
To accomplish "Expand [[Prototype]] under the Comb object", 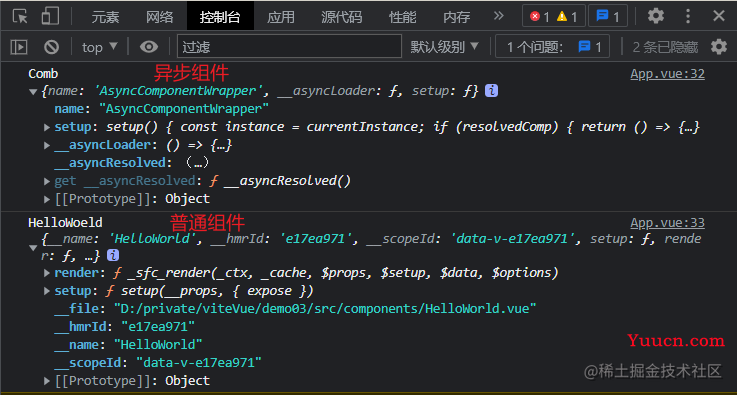I will [x=47, y=199].
